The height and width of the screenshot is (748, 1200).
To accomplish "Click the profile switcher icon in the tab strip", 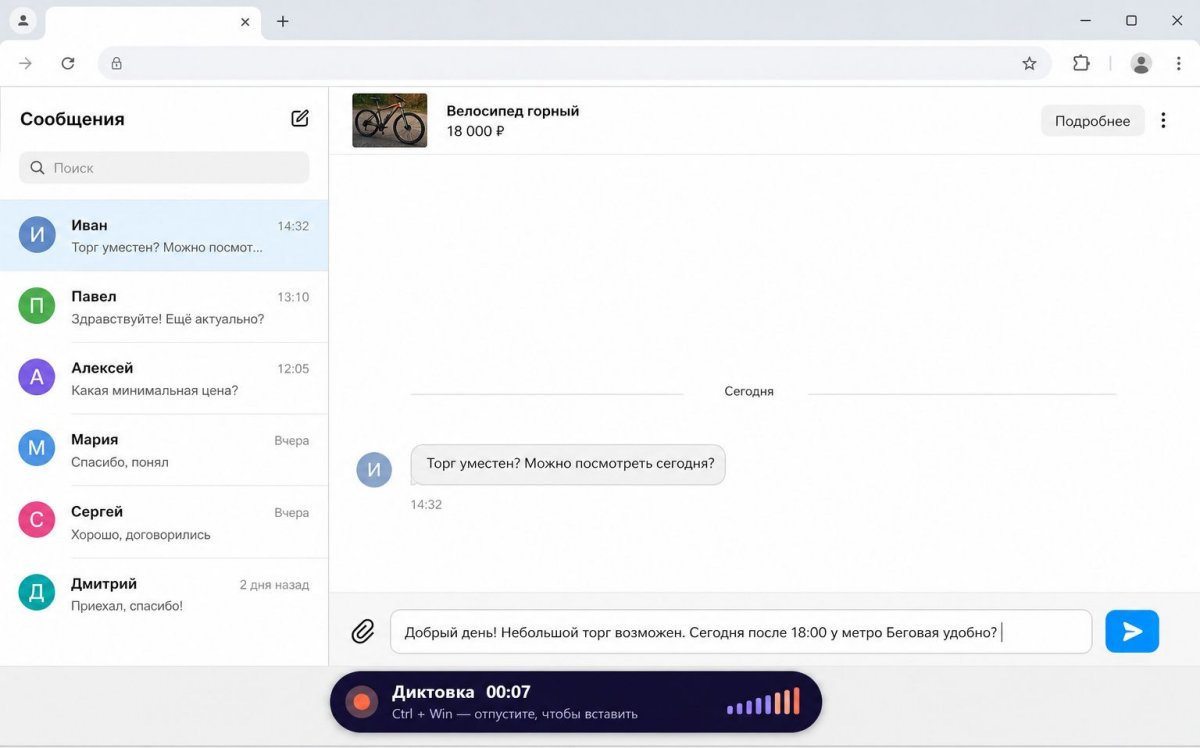I will tap(23, 20).
